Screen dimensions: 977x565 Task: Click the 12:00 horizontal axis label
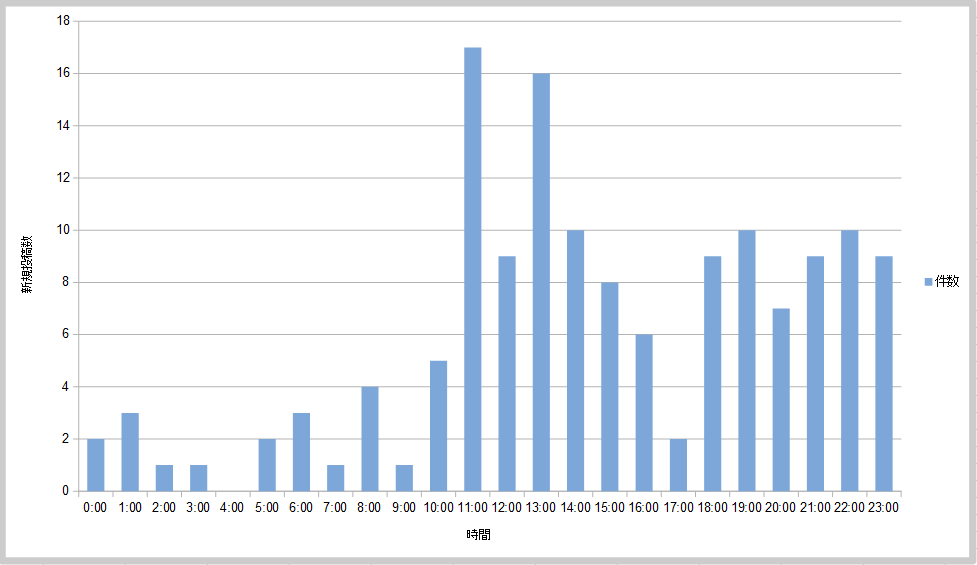tap(507, 508)
